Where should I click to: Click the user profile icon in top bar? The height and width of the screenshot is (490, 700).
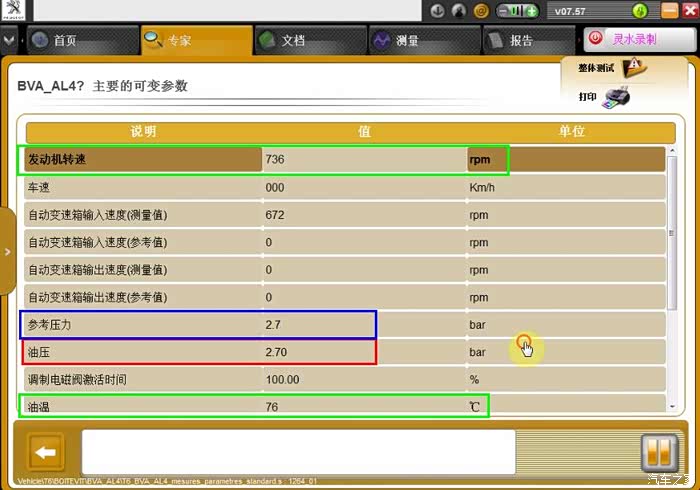pos(458,11)
